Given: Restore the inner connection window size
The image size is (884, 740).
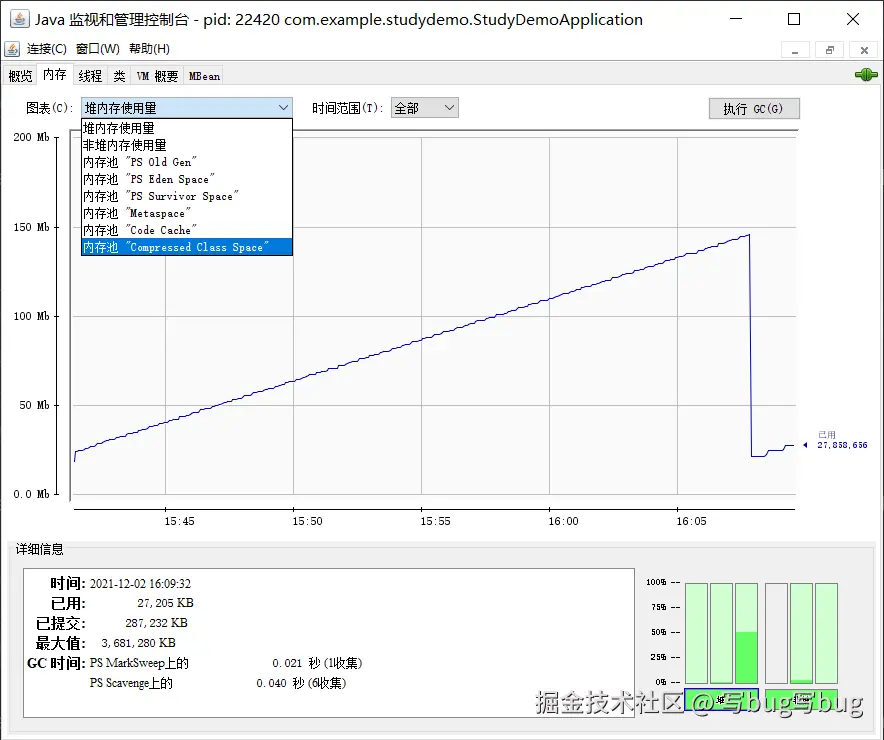Looking at the screenshot, I should 829,50.
